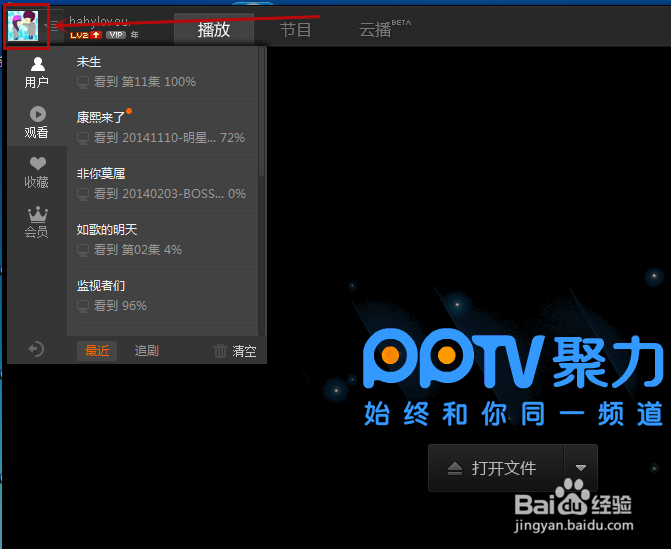Click monitor icon in 非你莫属 row
This screenshot has height=549, width=671.
(x=83, y=194)
